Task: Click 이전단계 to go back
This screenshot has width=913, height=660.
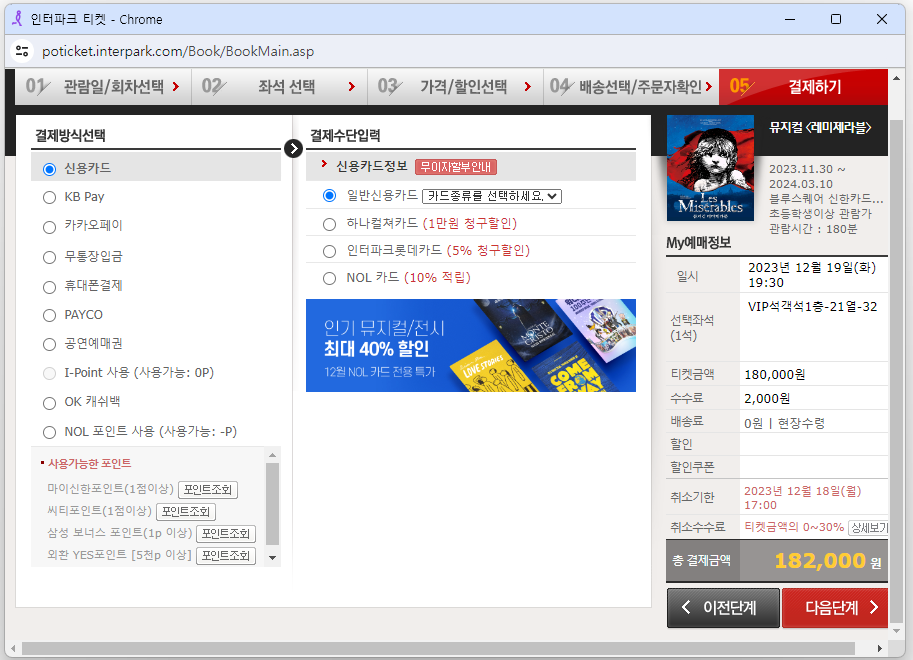Action: coord(722,607)
